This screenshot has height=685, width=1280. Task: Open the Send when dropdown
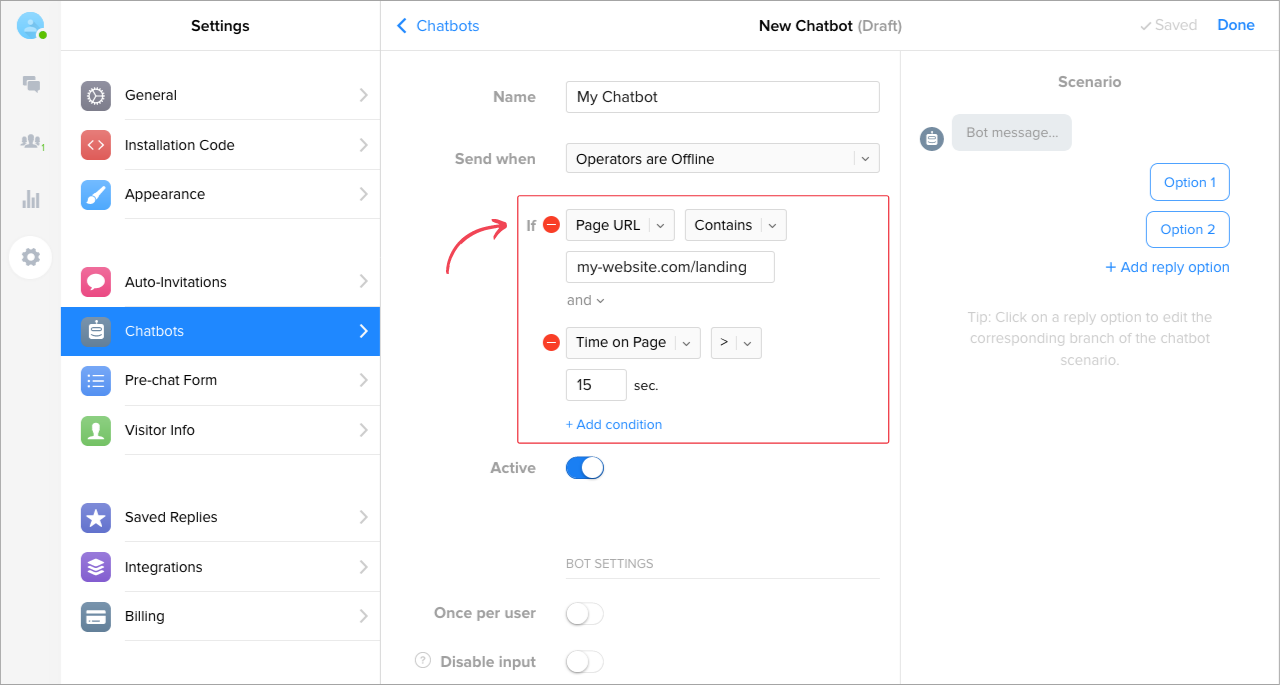[x=722, y=159]
